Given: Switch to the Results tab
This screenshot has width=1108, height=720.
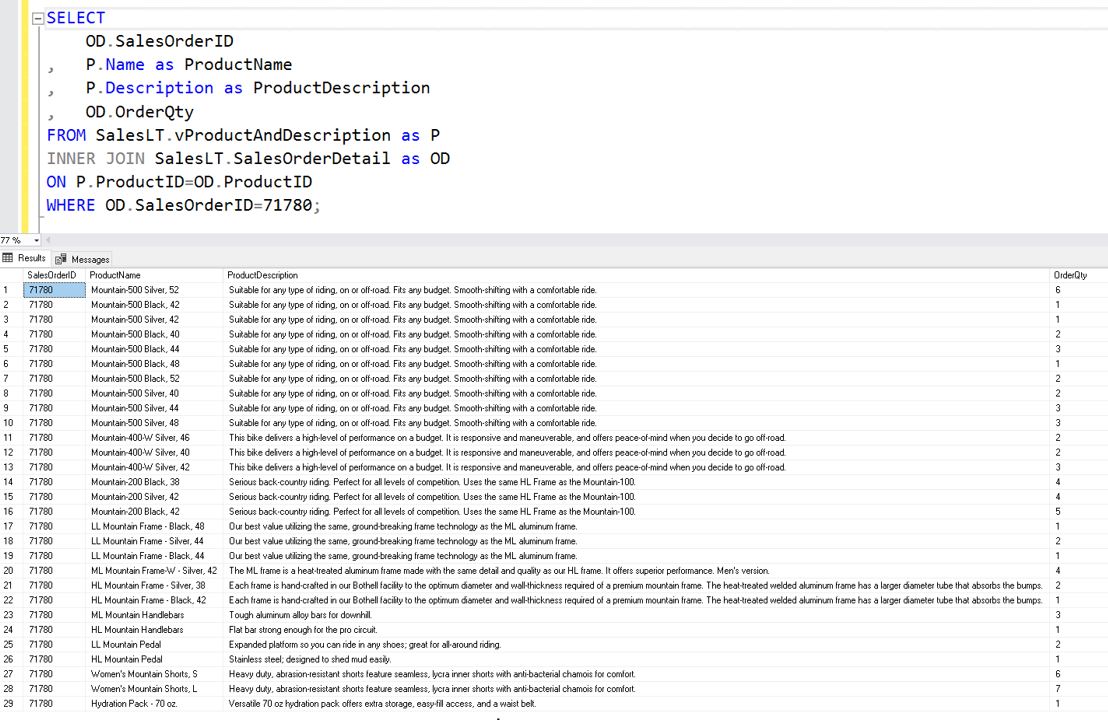Looking at the screenshot, I should pyautogui.click(x=25, y=258).
